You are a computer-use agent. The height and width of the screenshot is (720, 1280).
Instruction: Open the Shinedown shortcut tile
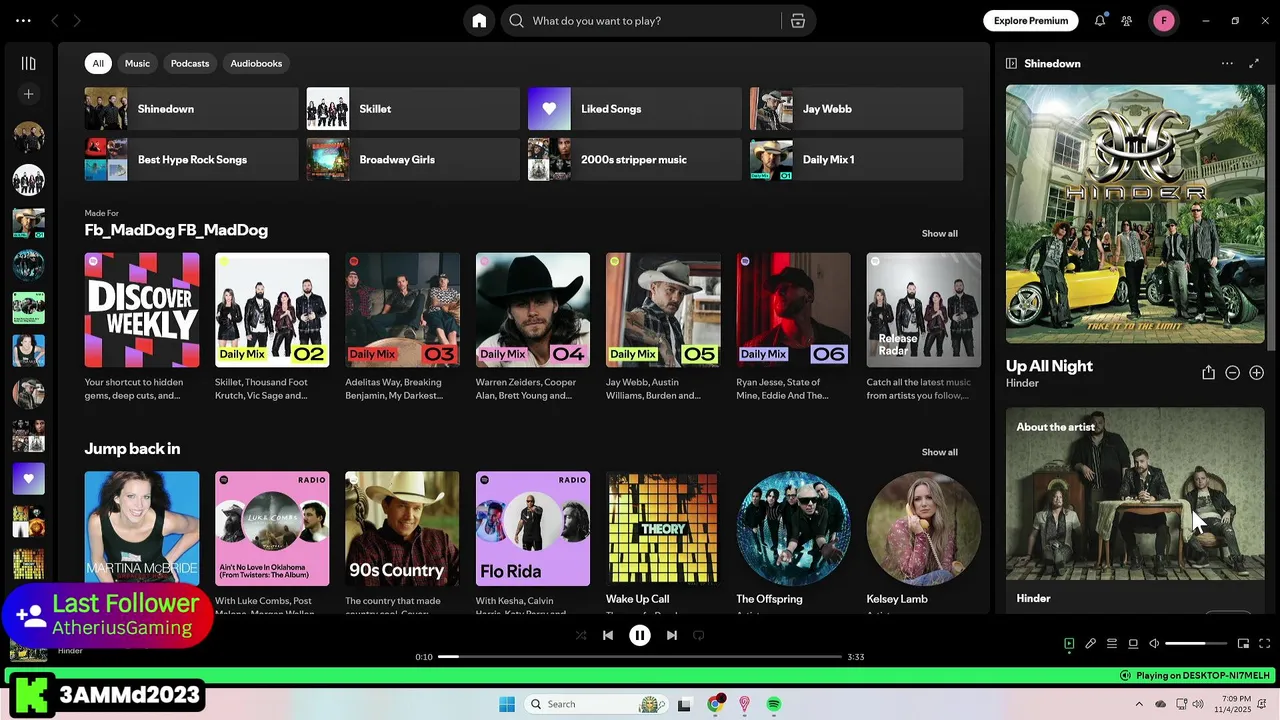[192, 109]
